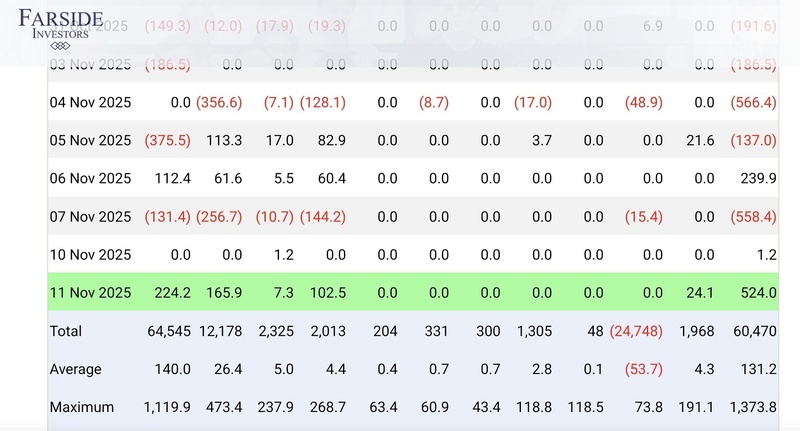Click the 26.4 cell
Screen dimensions: 800x431
point(228,369)
